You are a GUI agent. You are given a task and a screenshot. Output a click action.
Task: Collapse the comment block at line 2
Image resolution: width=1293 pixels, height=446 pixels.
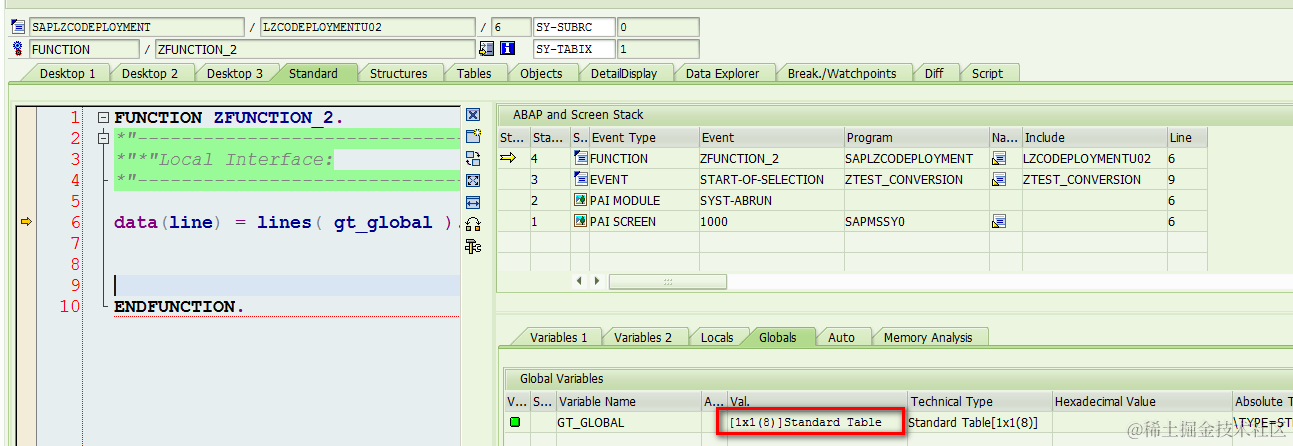pos(103,138)
